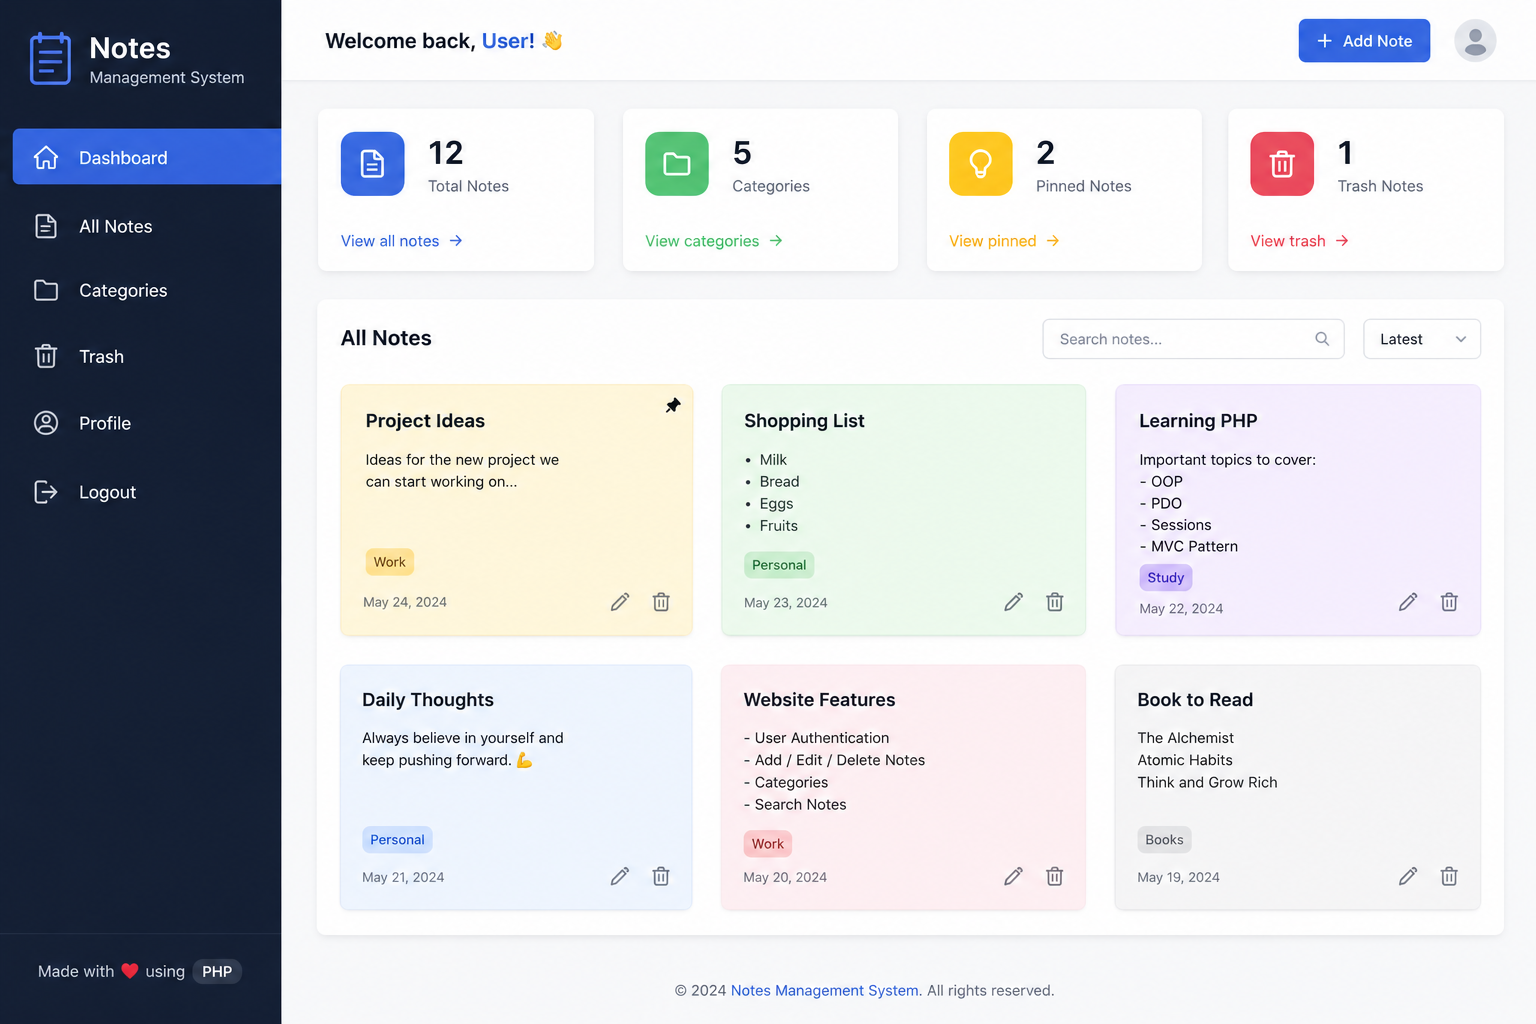Click the Study tag on Learning PHP

point(1166,577)
